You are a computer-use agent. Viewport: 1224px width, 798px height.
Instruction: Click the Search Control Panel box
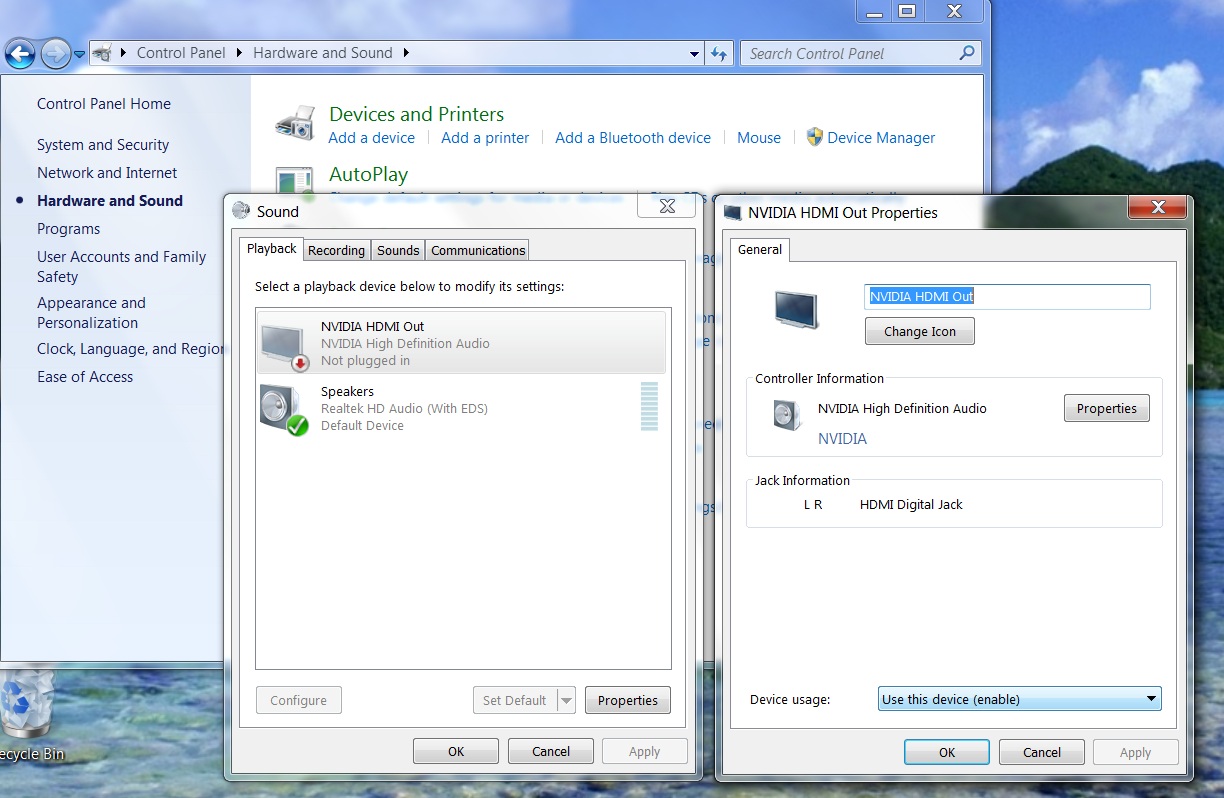[860, 54]
